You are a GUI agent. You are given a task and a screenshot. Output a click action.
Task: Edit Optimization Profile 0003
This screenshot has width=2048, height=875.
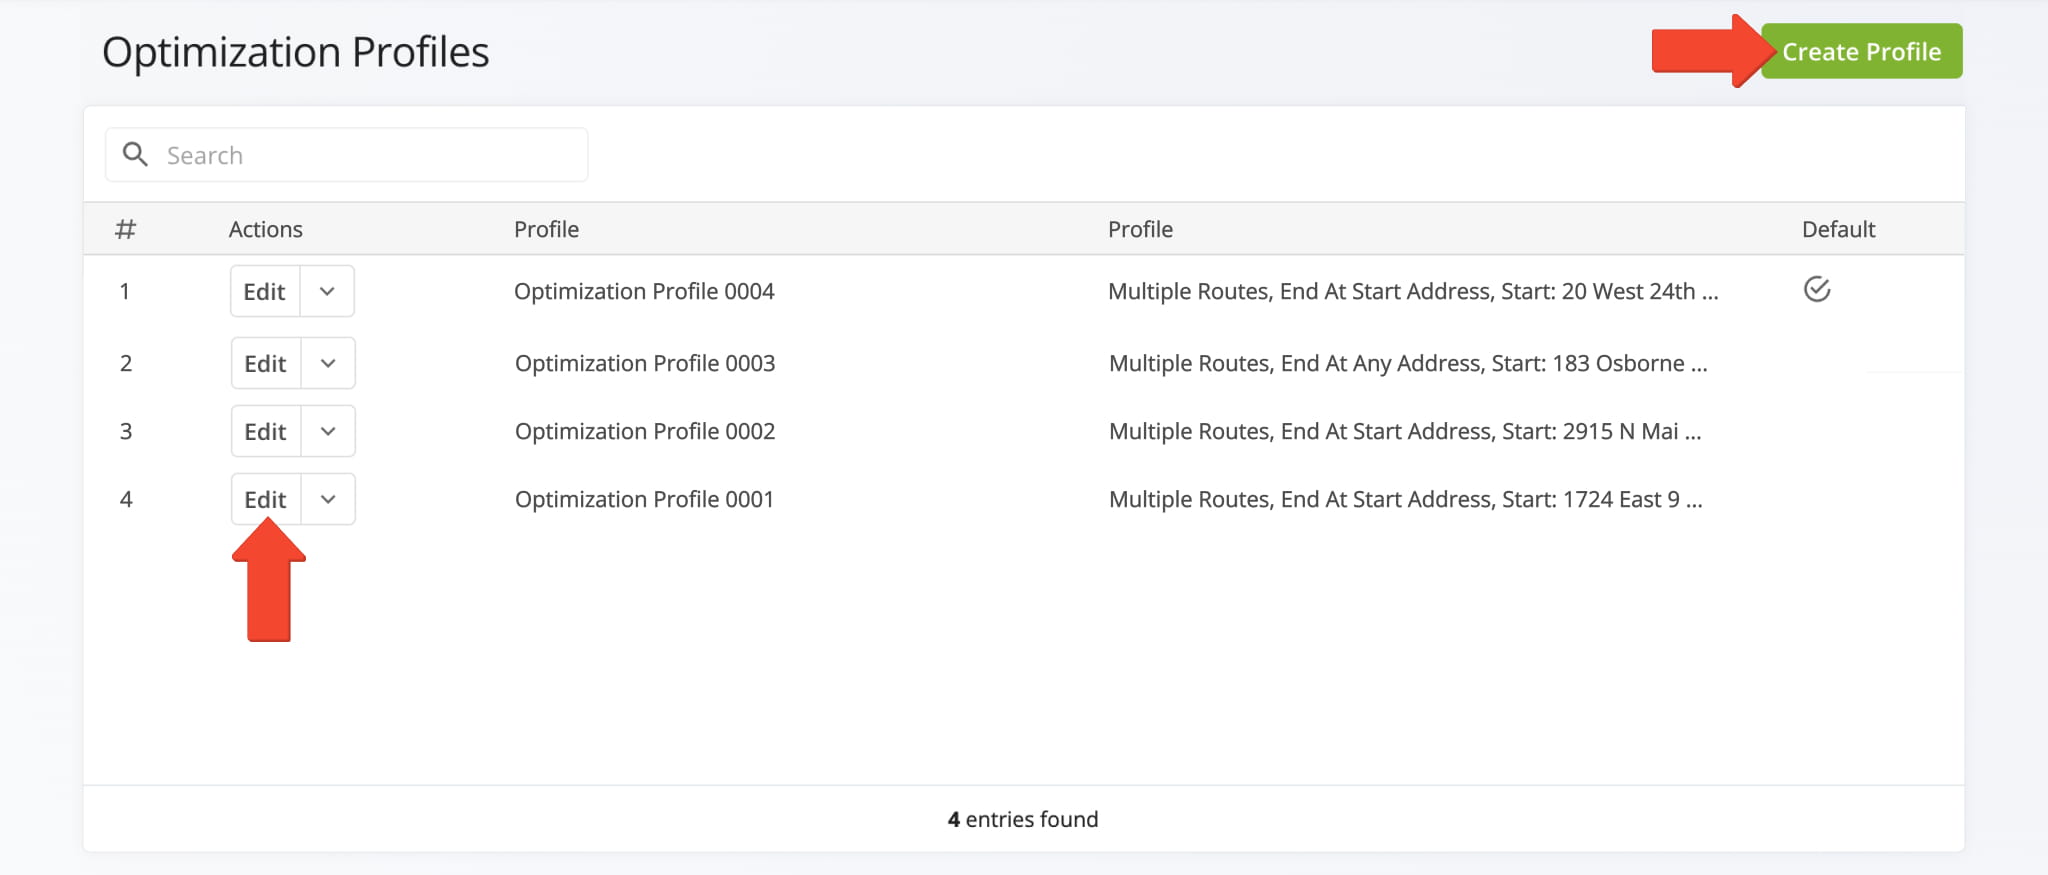266,364
